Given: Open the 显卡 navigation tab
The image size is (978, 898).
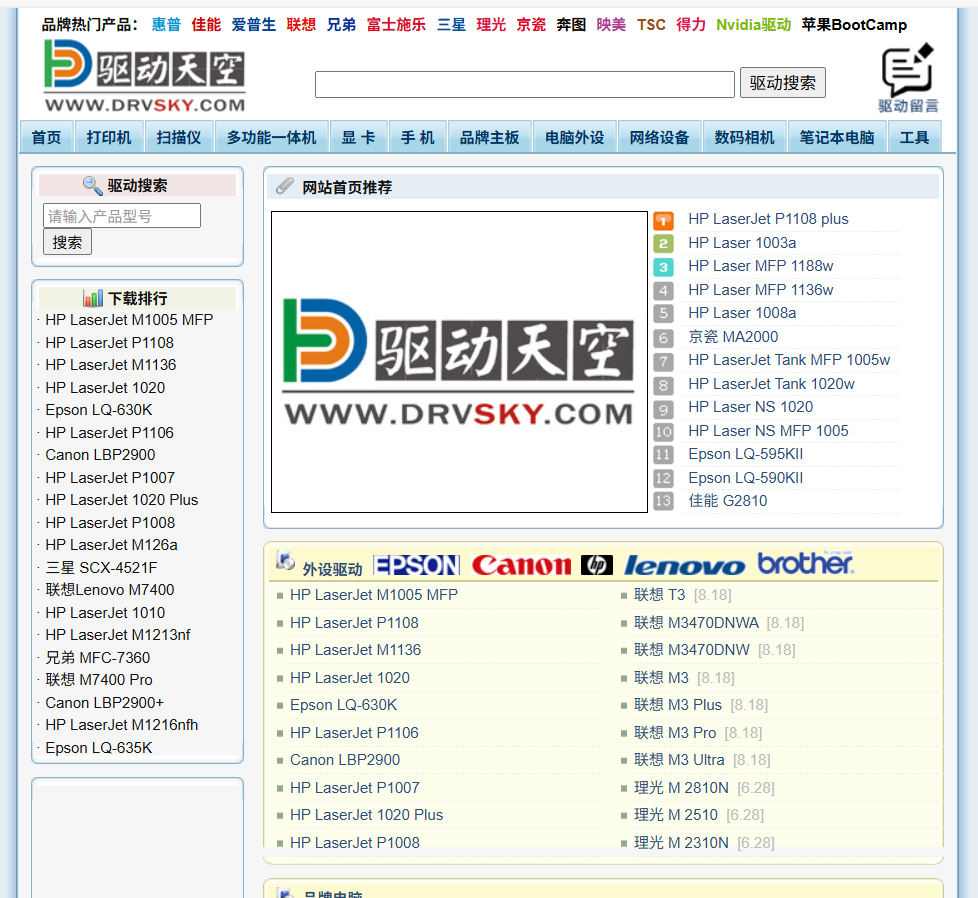Looking at the screenshot, I should [x=359, y=137].
